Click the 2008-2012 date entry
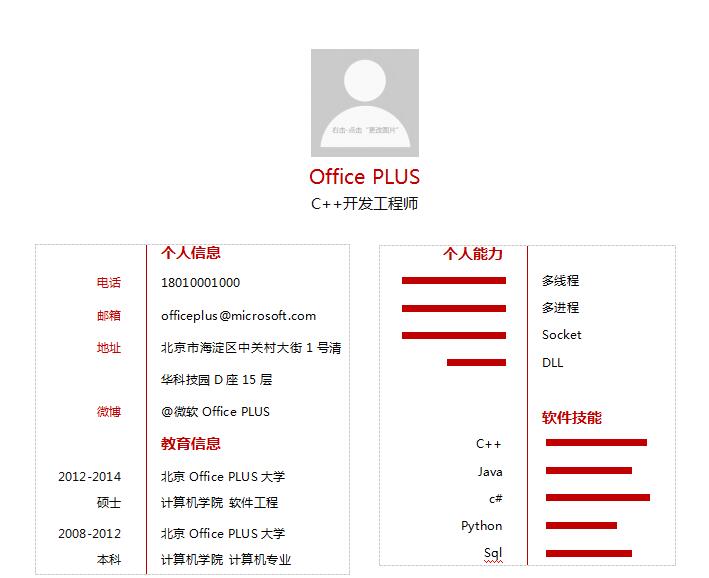The width and height of the screenshot is (709, 578). pos(89,534)
